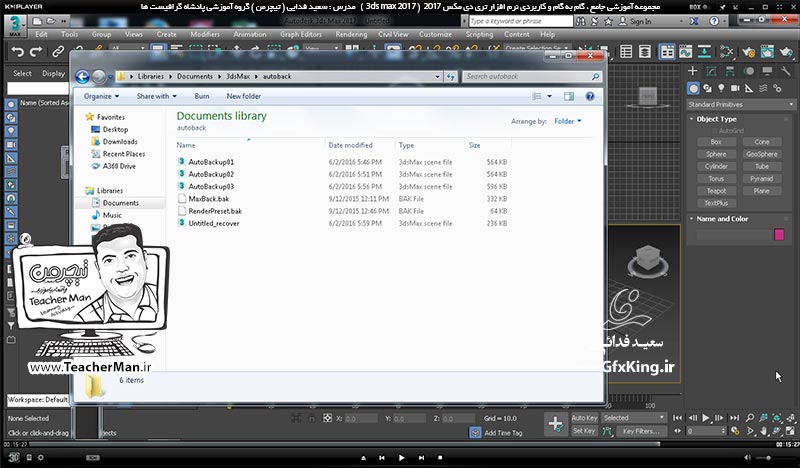
Task: Open the Scripting menu
Action: [x=479, y=34]
